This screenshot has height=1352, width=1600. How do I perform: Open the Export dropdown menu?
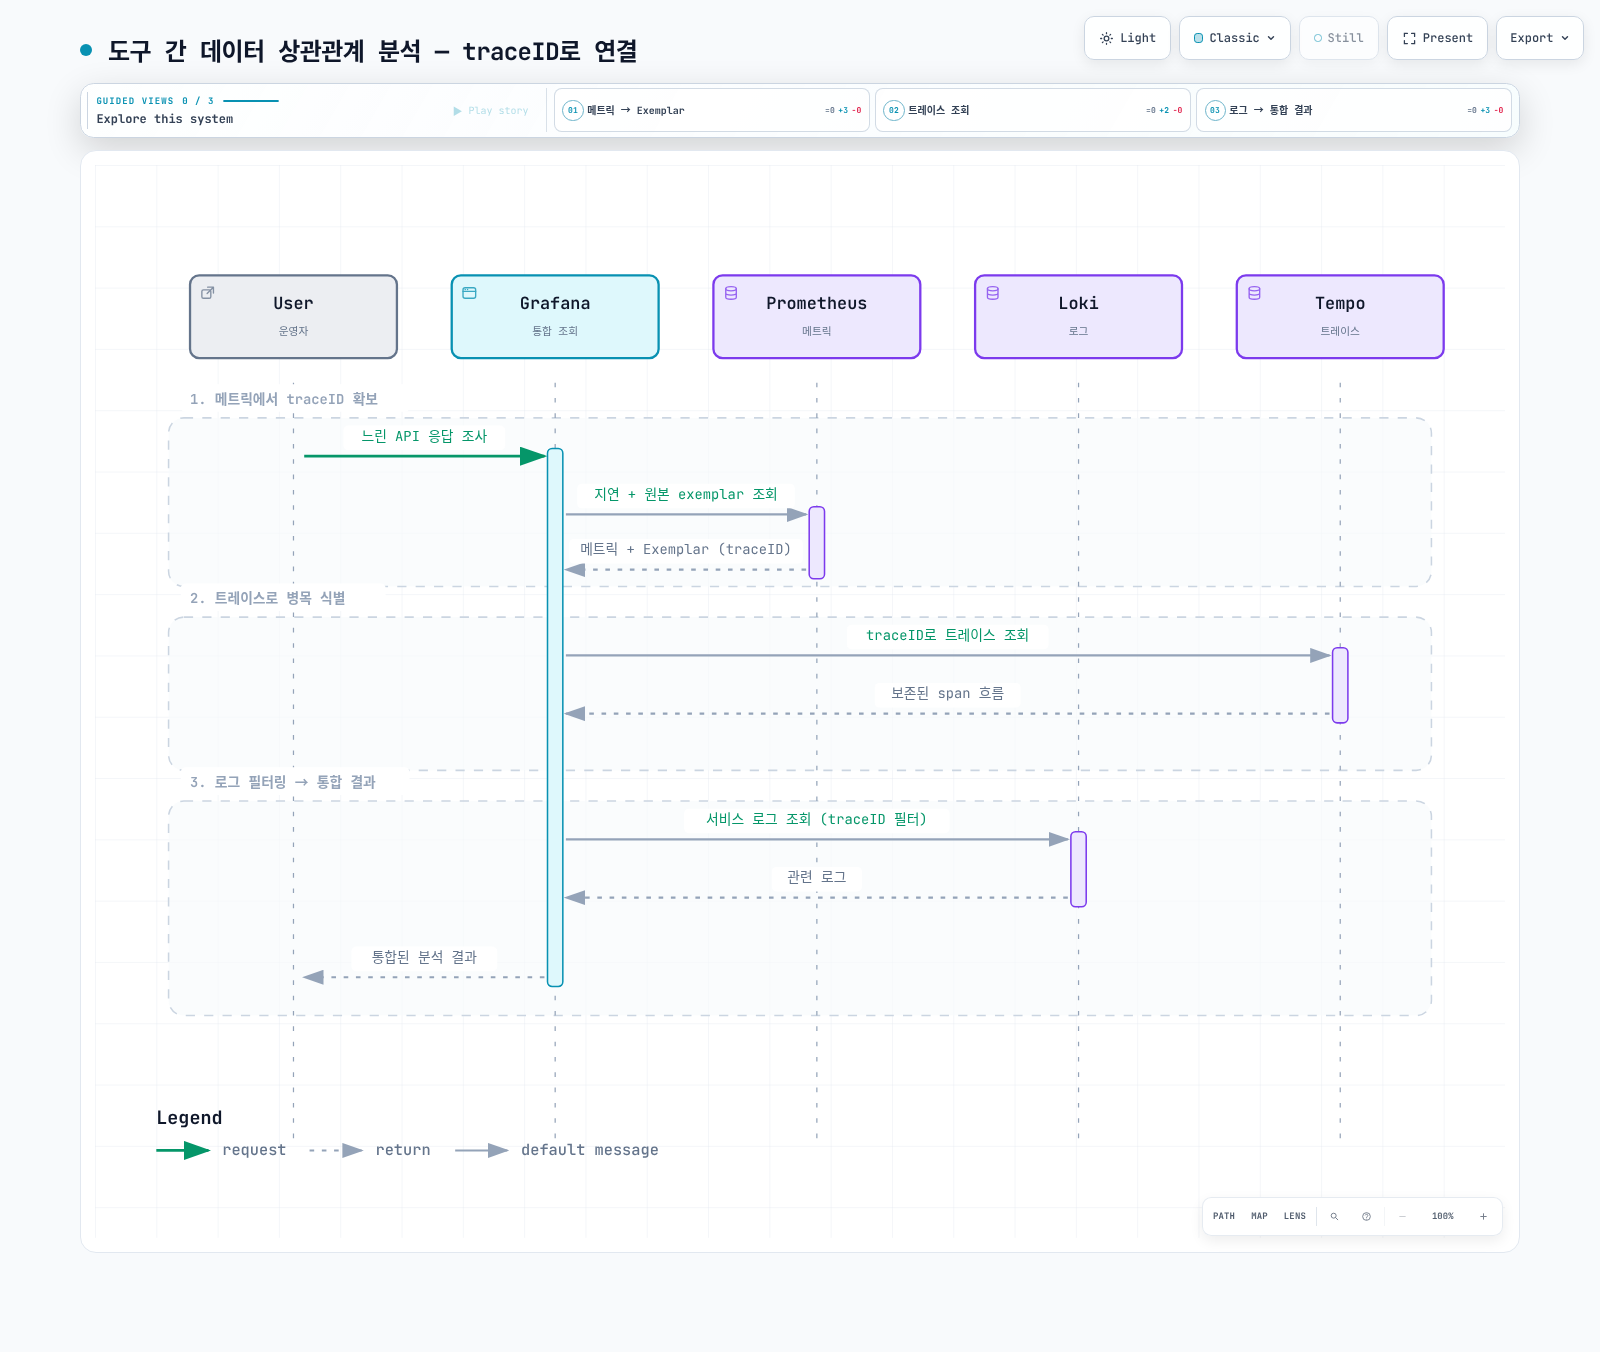click(x=1539, y=38)
